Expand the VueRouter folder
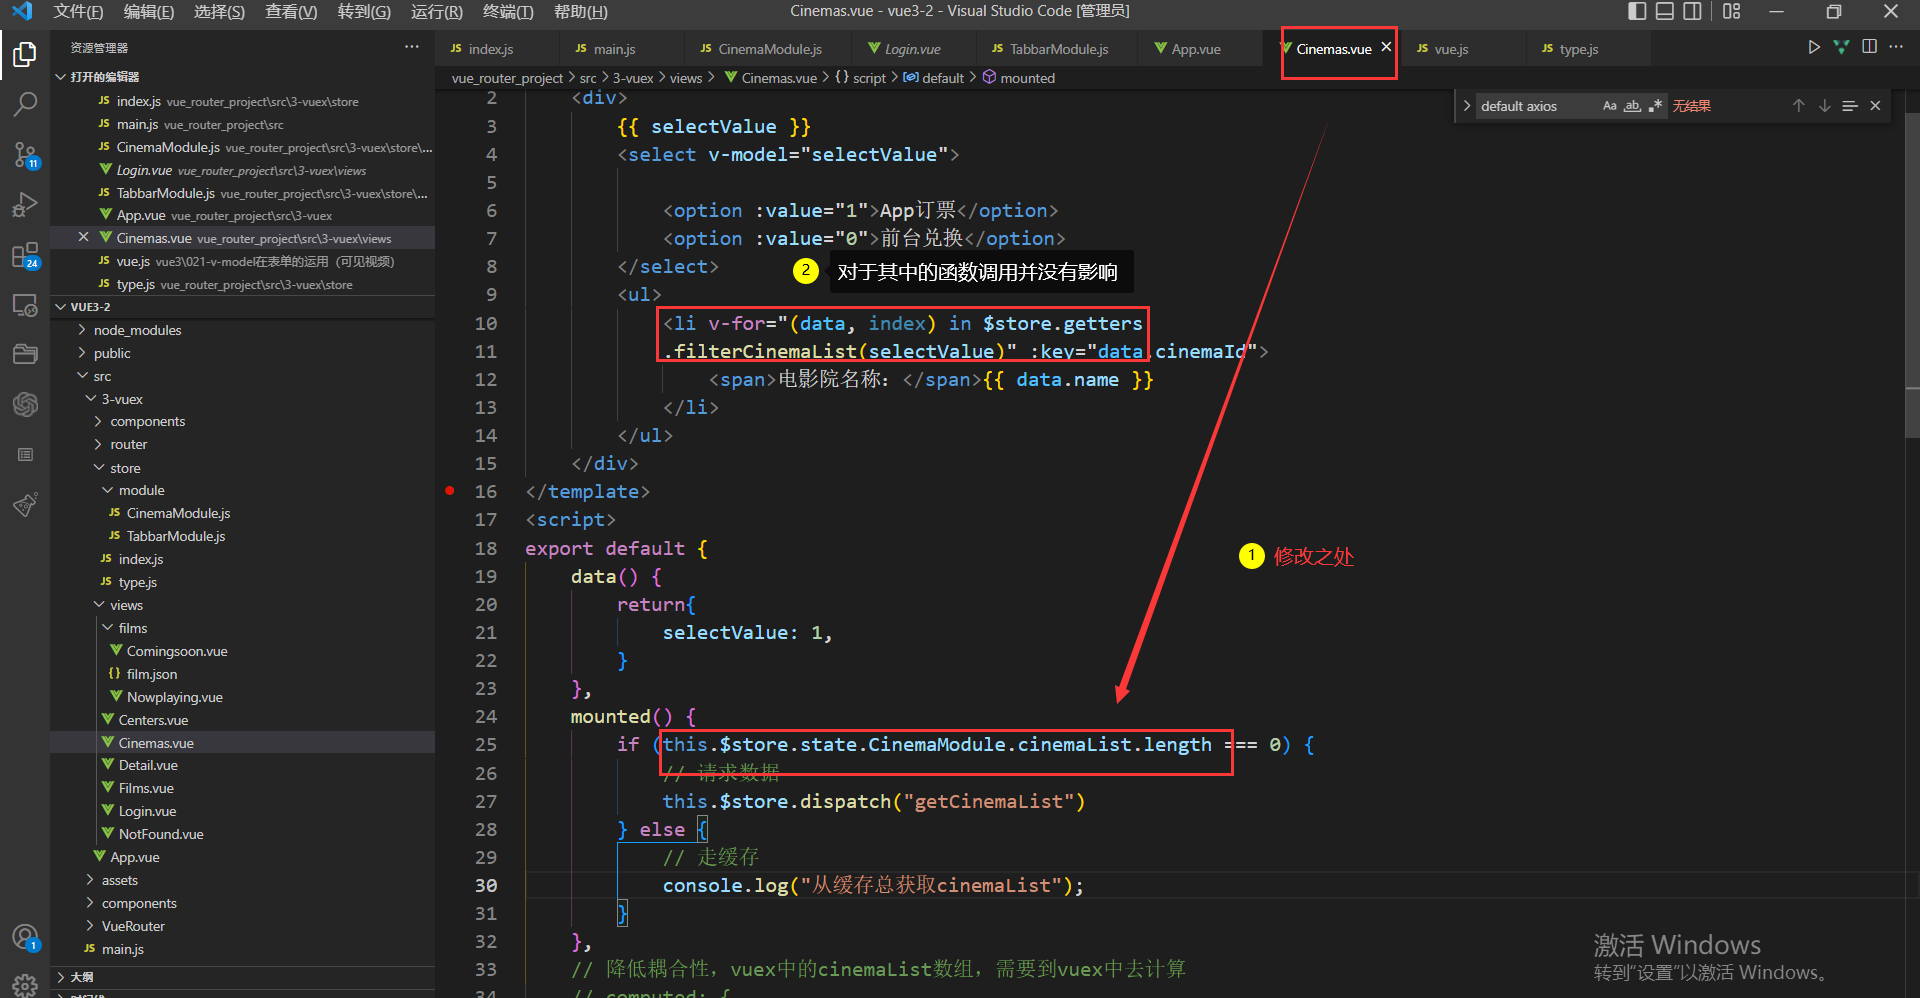1920x998 pixels. (133, 926)
